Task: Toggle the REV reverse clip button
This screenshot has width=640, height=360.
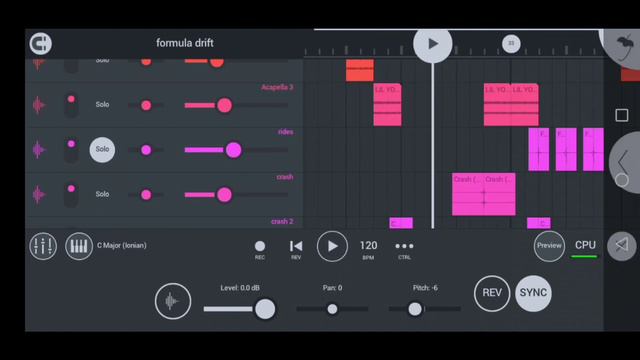Action: (492, 293)
